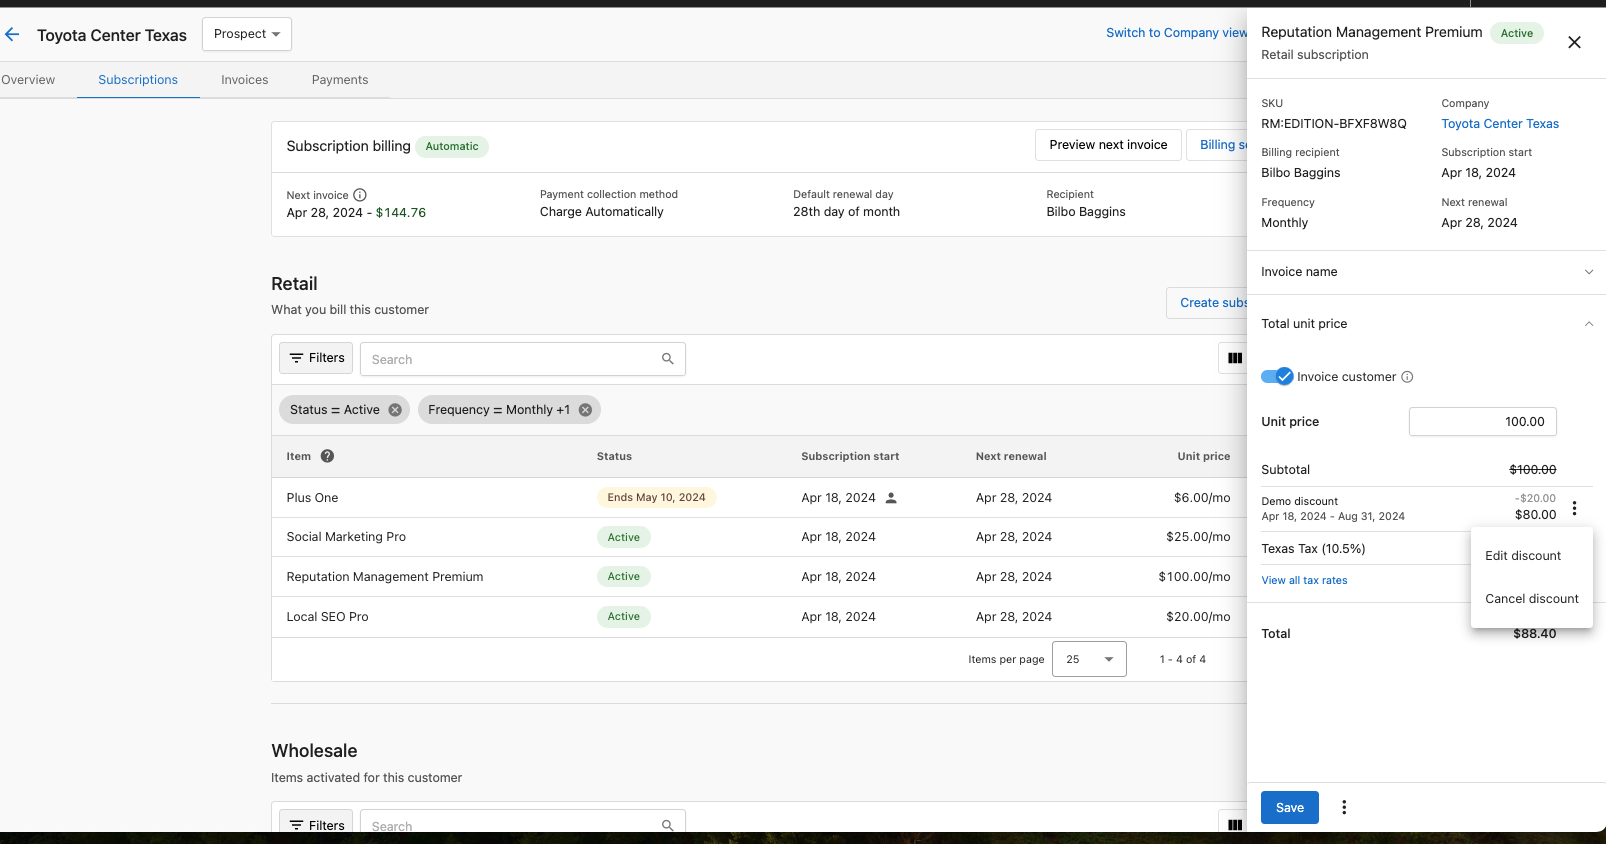Click the Create subscription button
1606x844 pixels.
pyautogui.click(x=1207, y=303)
